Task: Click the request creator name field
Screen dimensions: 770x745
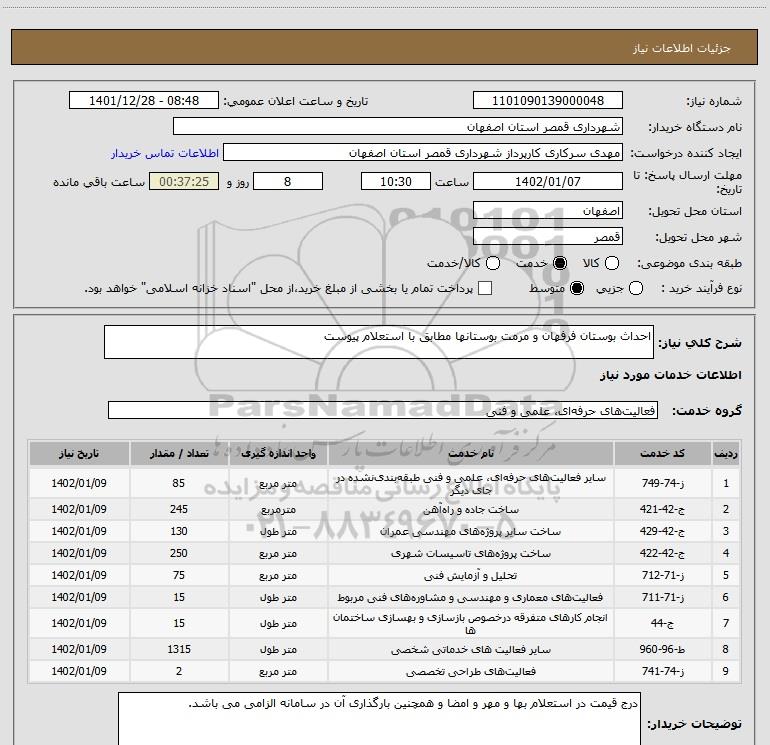Action: coord(423,152)
